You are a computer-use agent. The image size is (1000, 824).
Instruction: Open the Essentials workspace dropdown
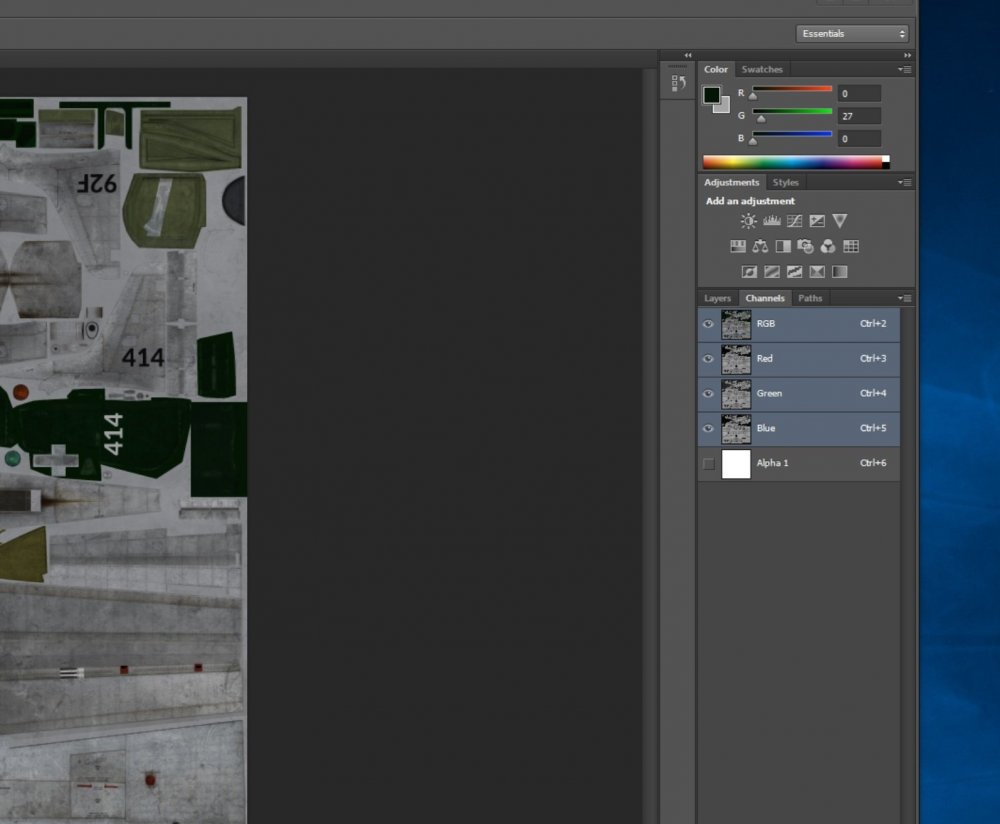(853, 34)
